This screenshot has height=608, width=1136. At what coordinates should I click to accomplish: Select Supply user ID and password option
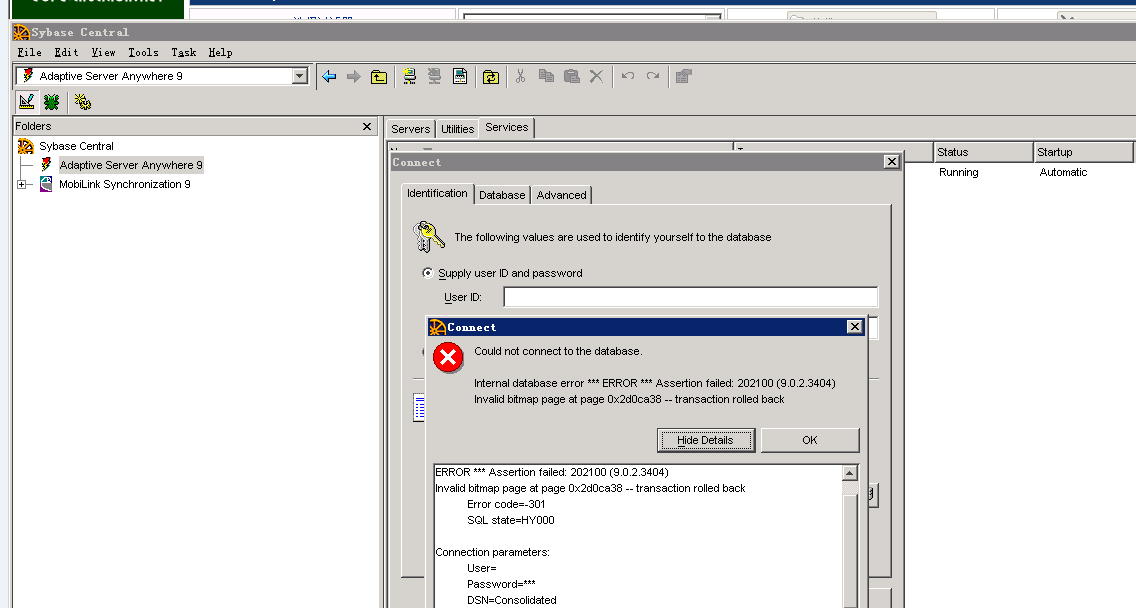pos(428,273)
